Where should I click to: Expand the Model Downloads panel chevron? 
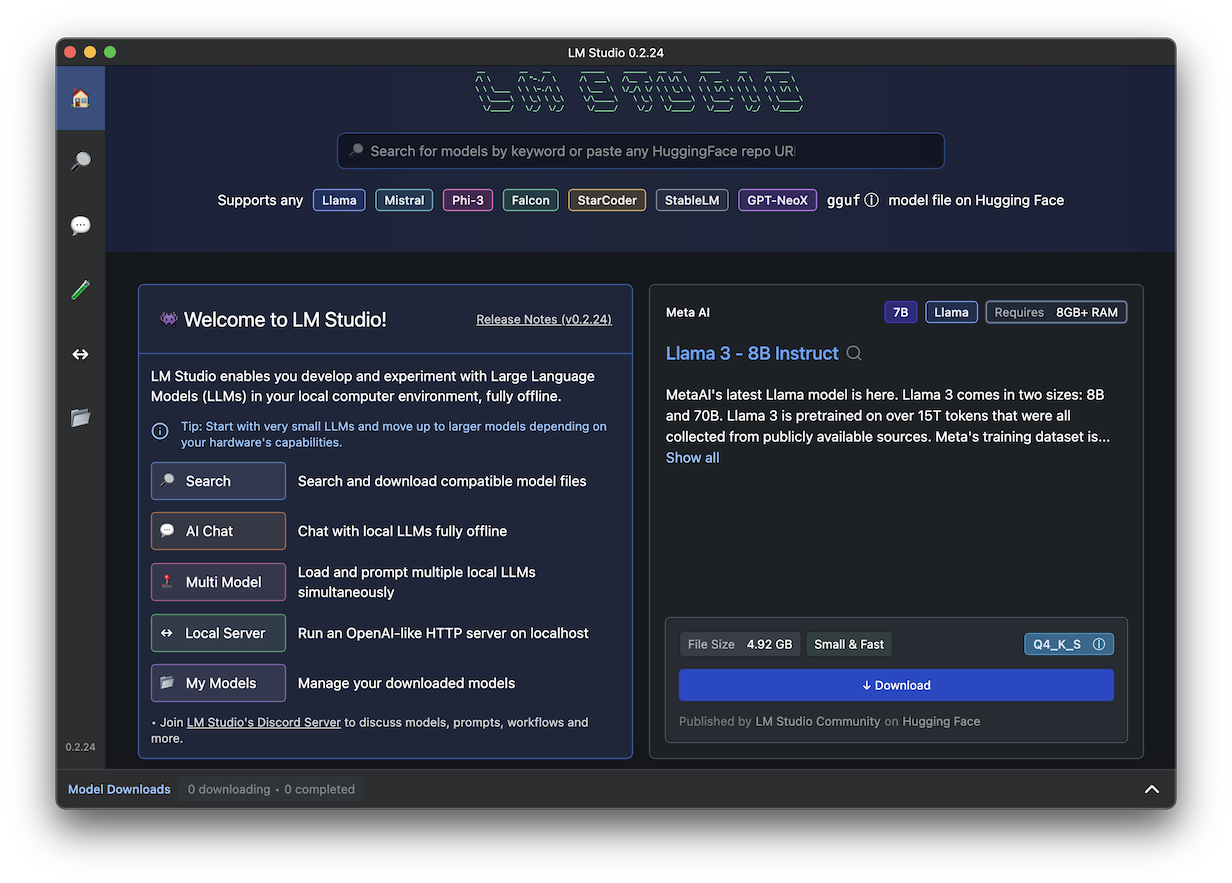(x=1152, y=789)
